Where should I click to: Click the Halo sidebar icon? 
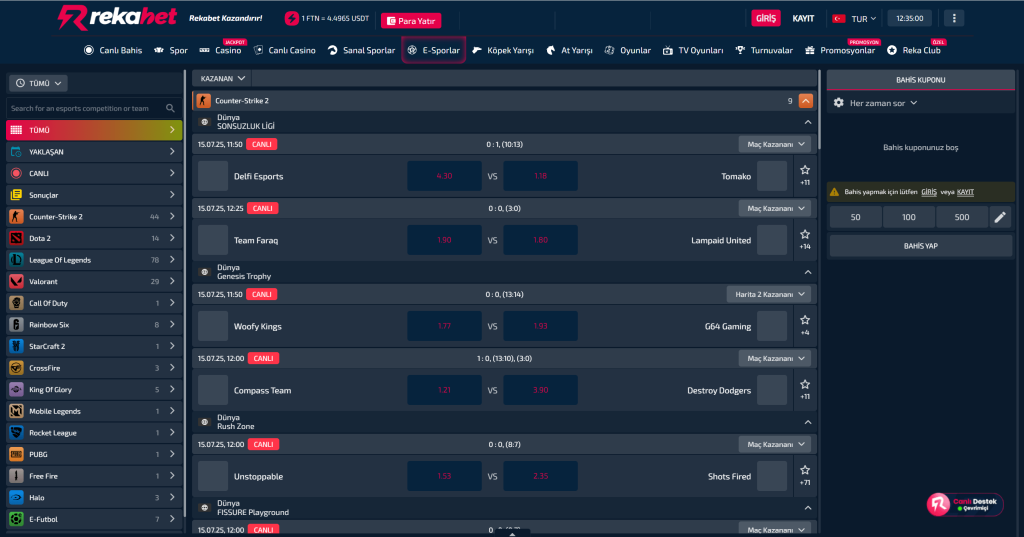(x=16, y=497)
